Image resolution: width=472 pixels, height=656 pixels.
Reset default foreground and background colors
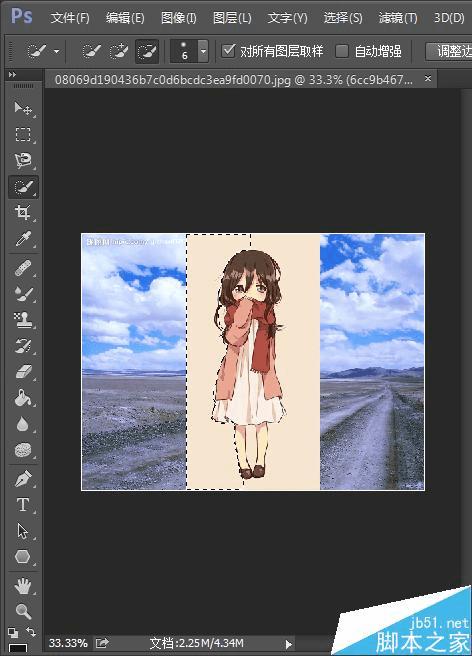pos(13,632)
